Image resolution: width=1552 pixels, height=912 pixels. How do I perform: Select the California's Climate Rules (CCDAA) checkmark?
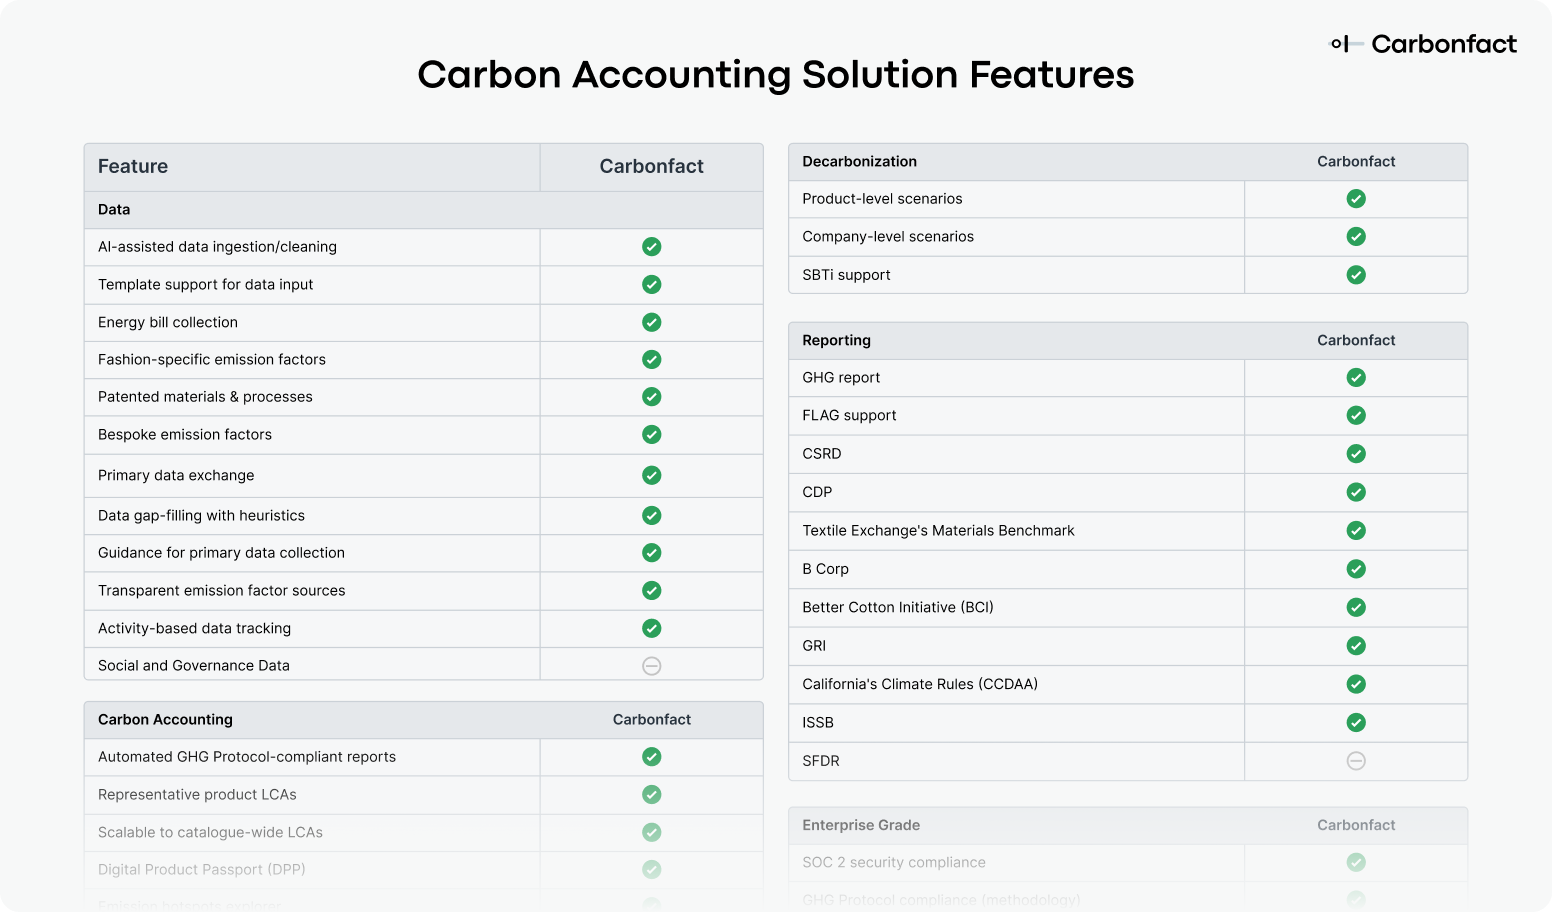(x=1356, y=684)
